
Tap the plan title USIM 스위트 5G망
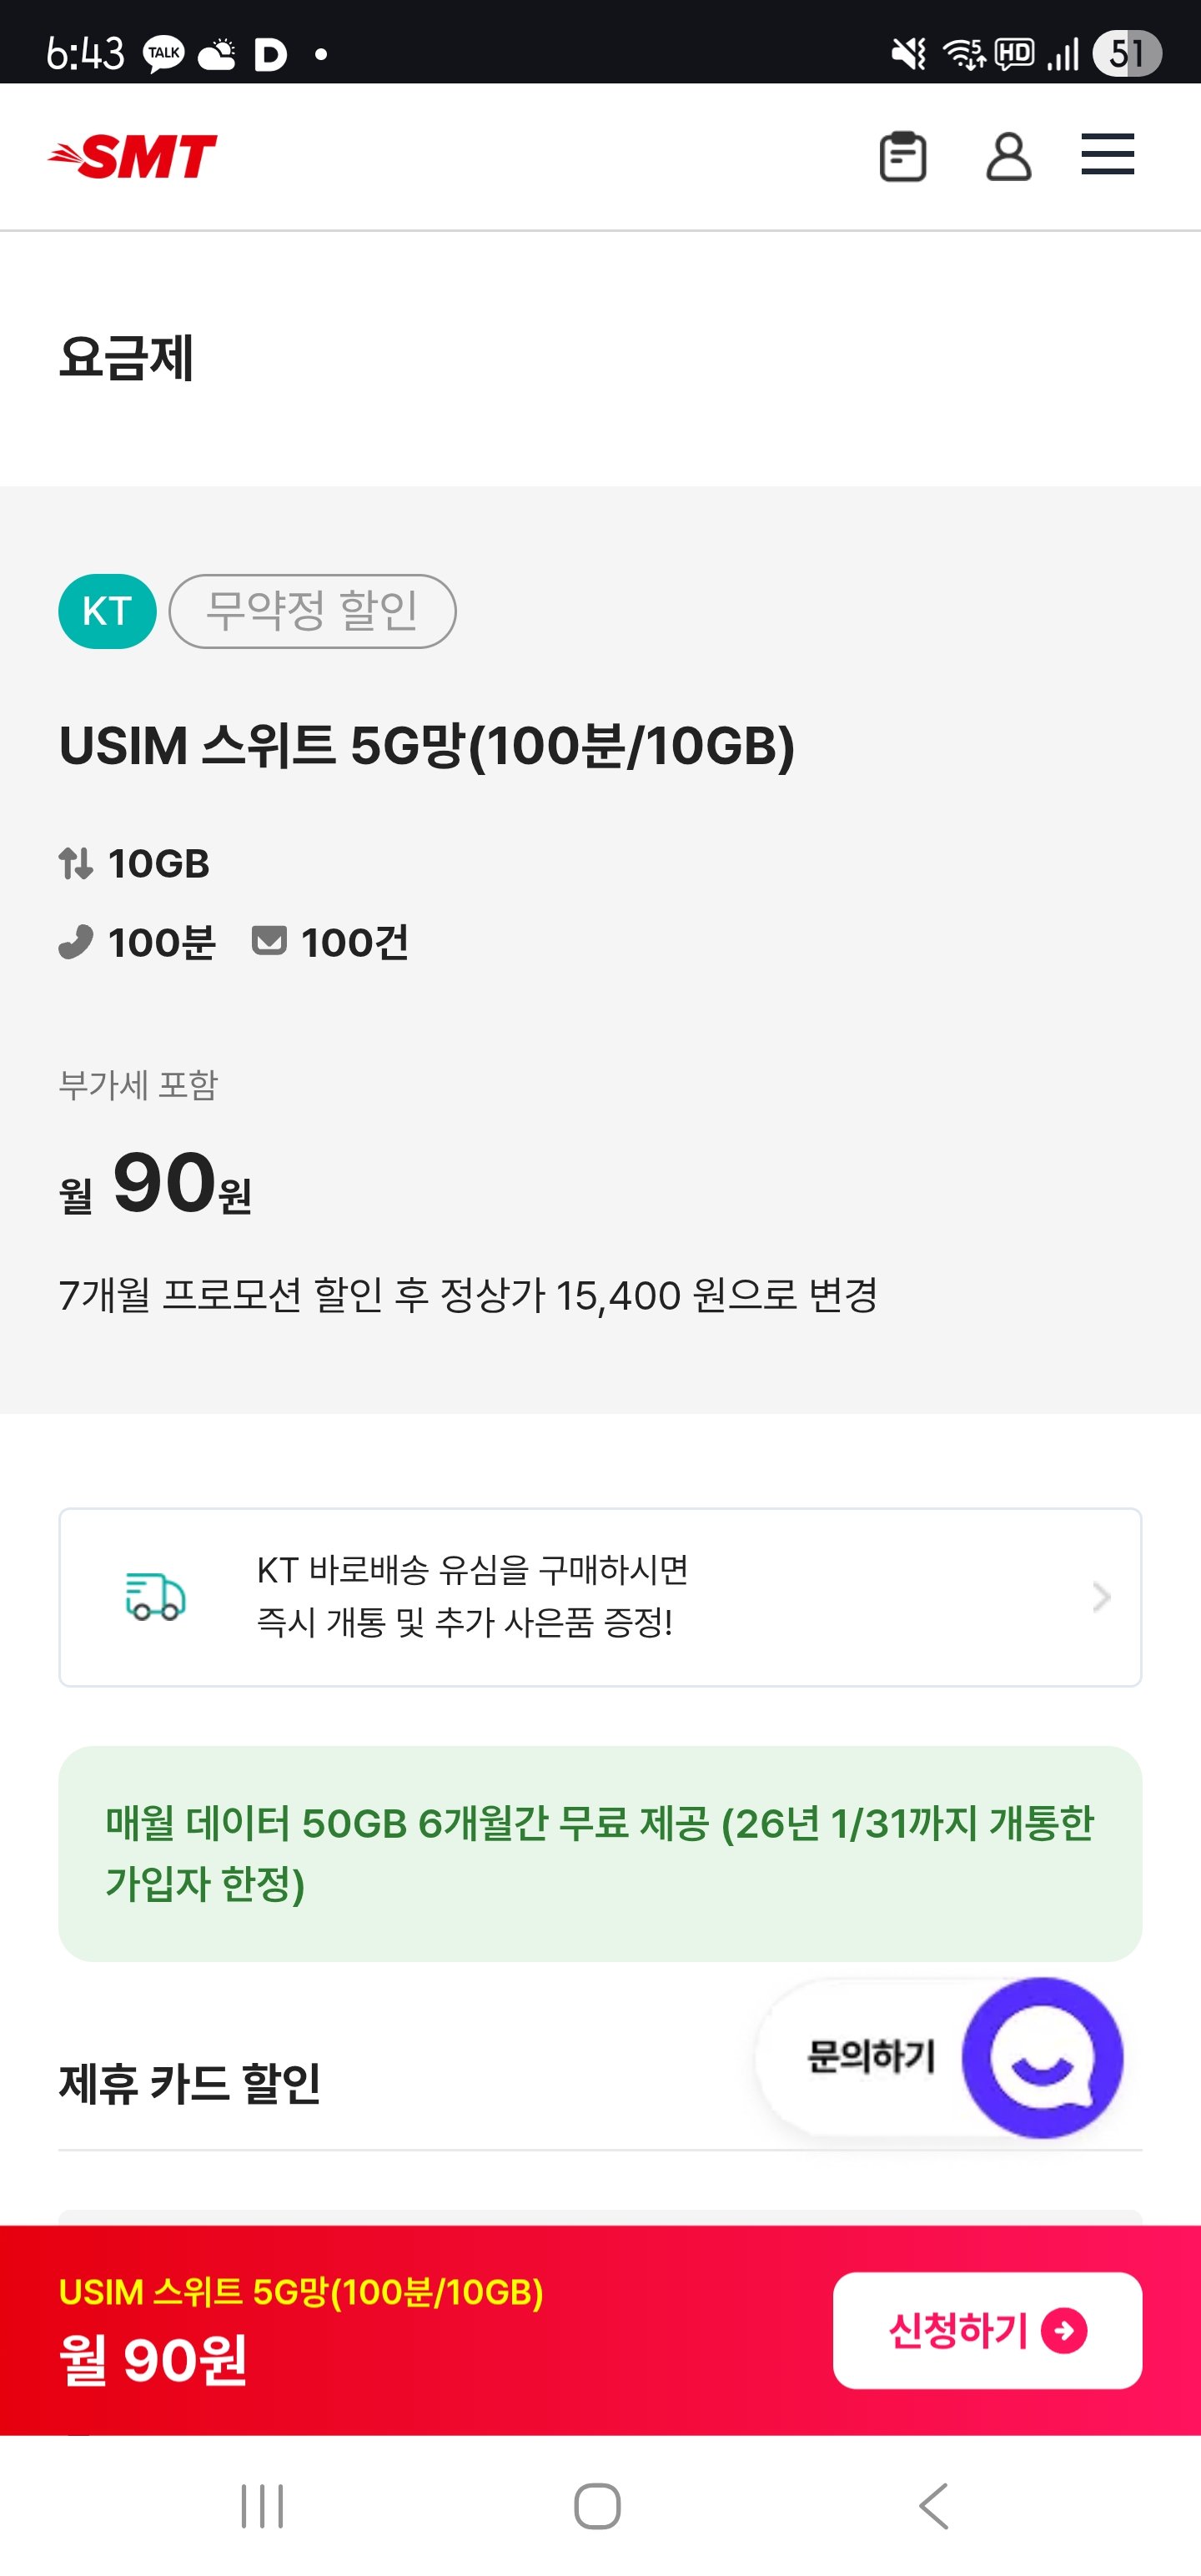[x=427, y=746]
